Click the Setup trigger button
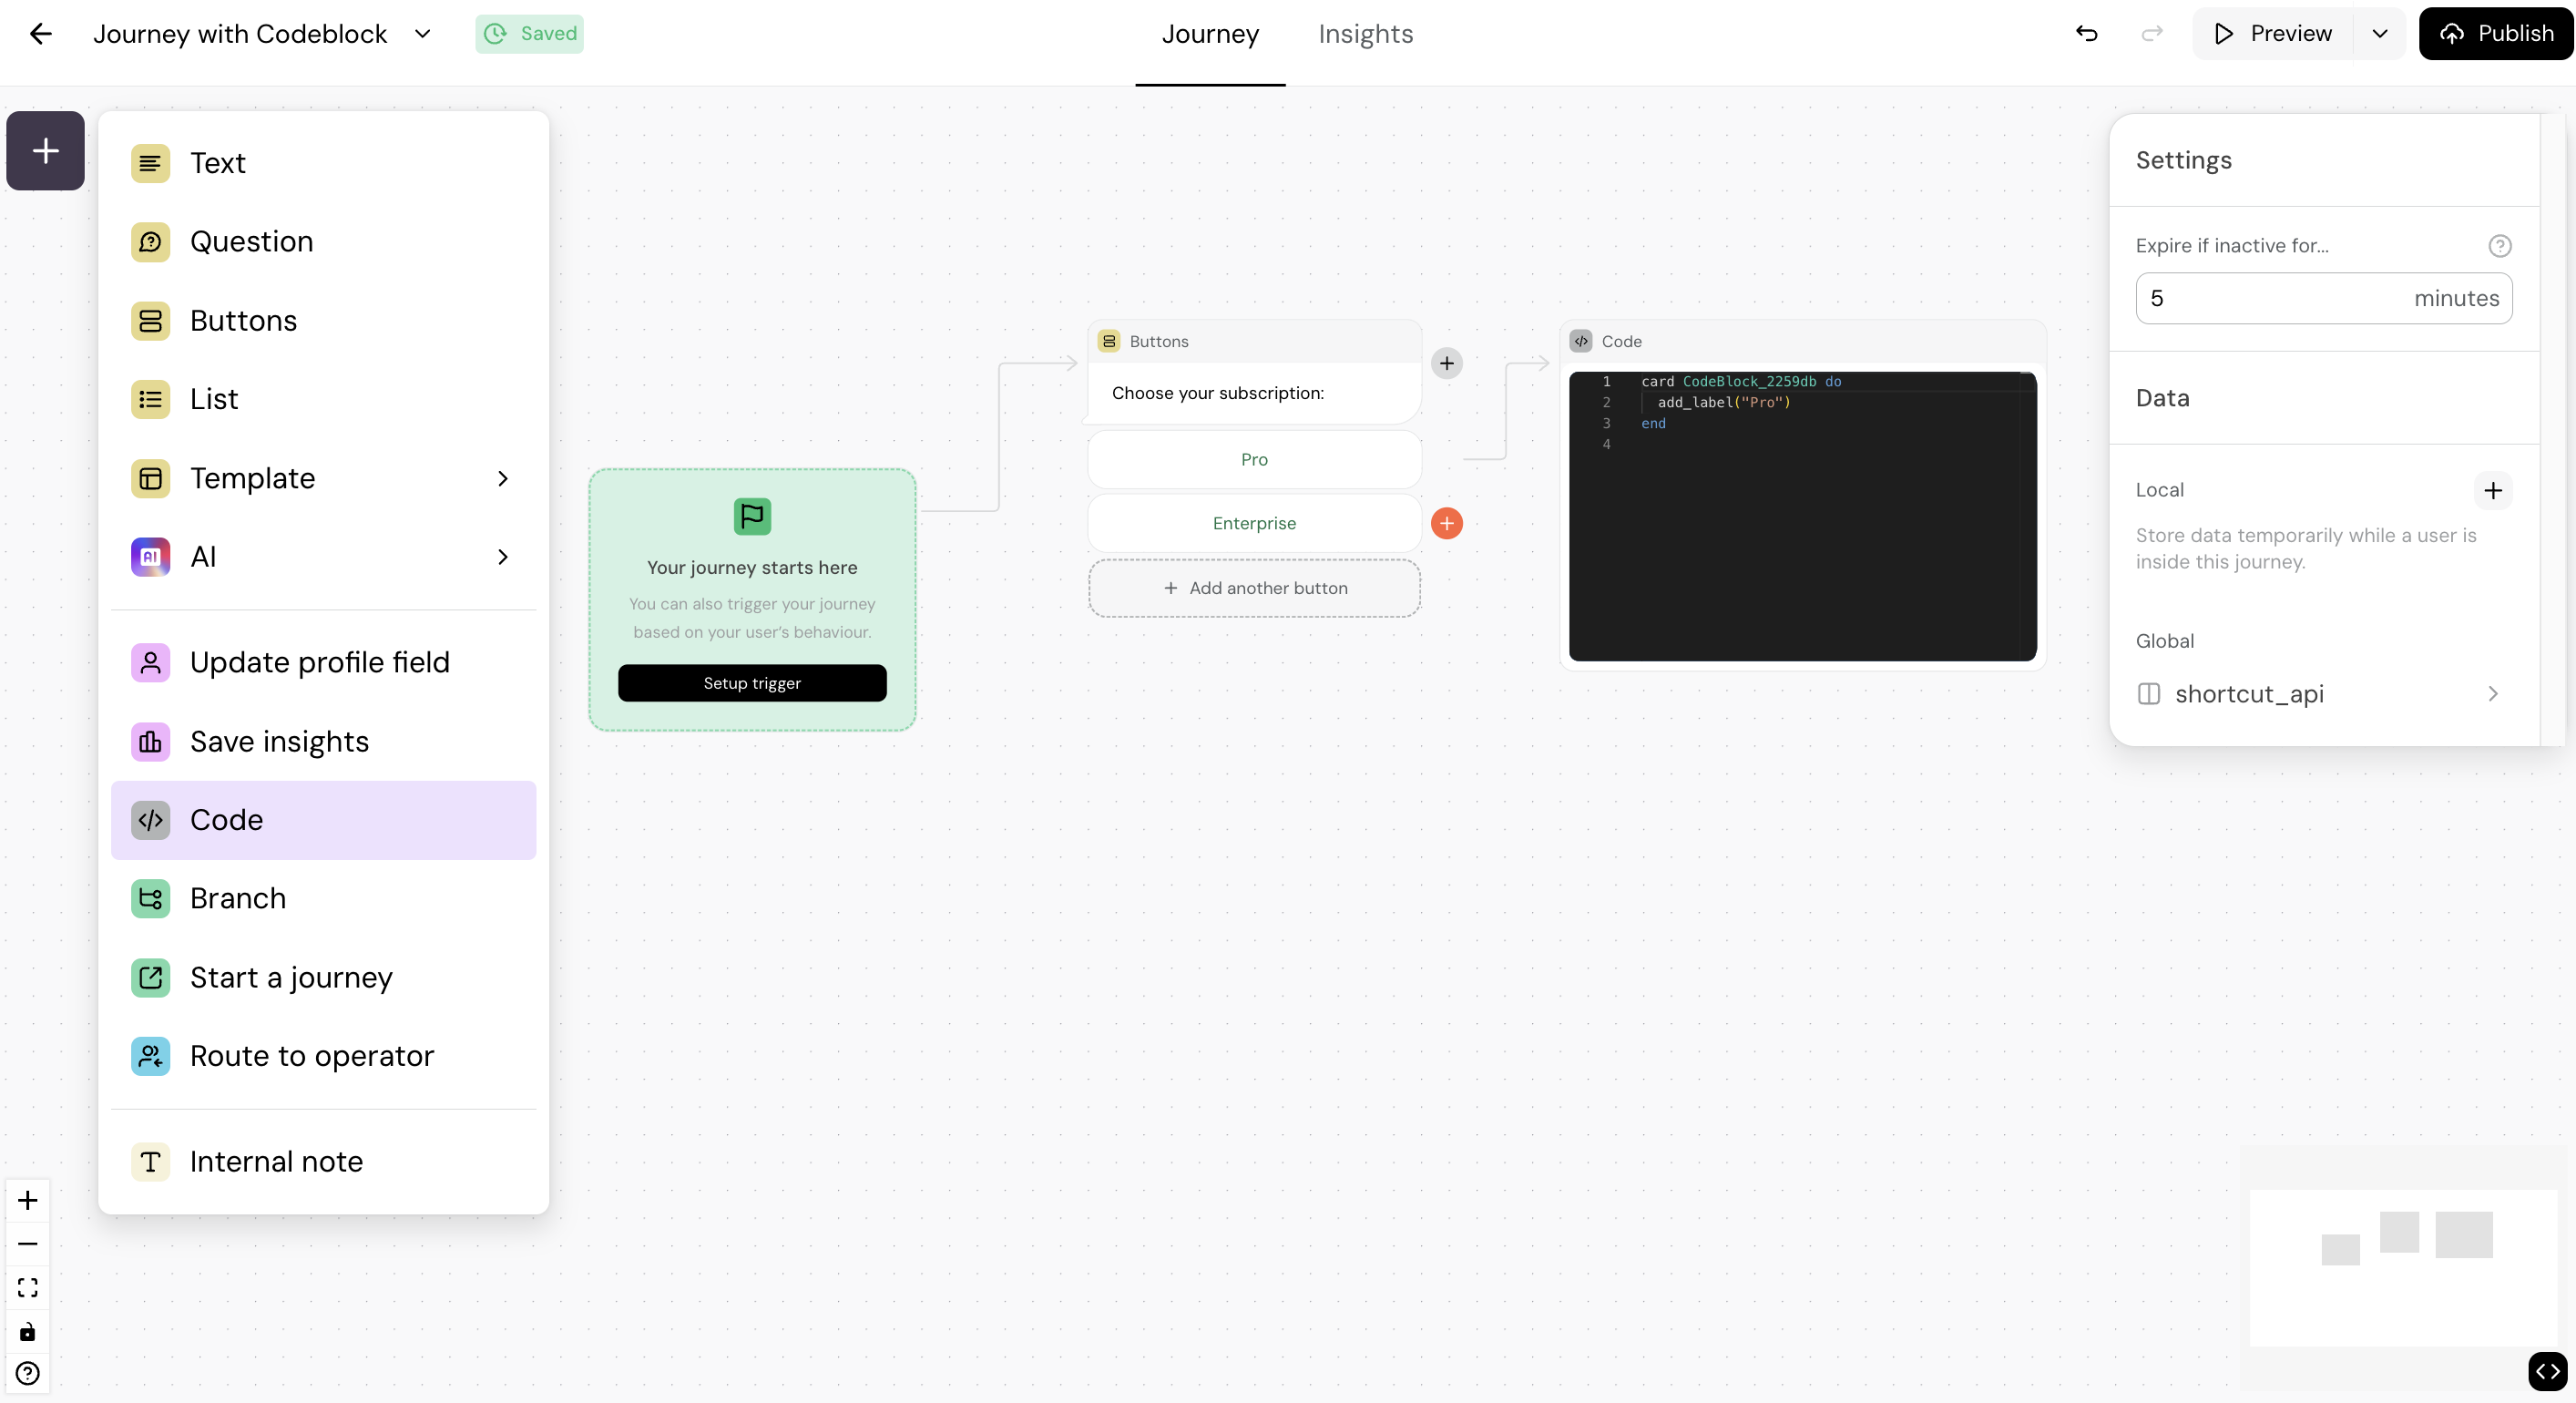 tap(752, 684)
